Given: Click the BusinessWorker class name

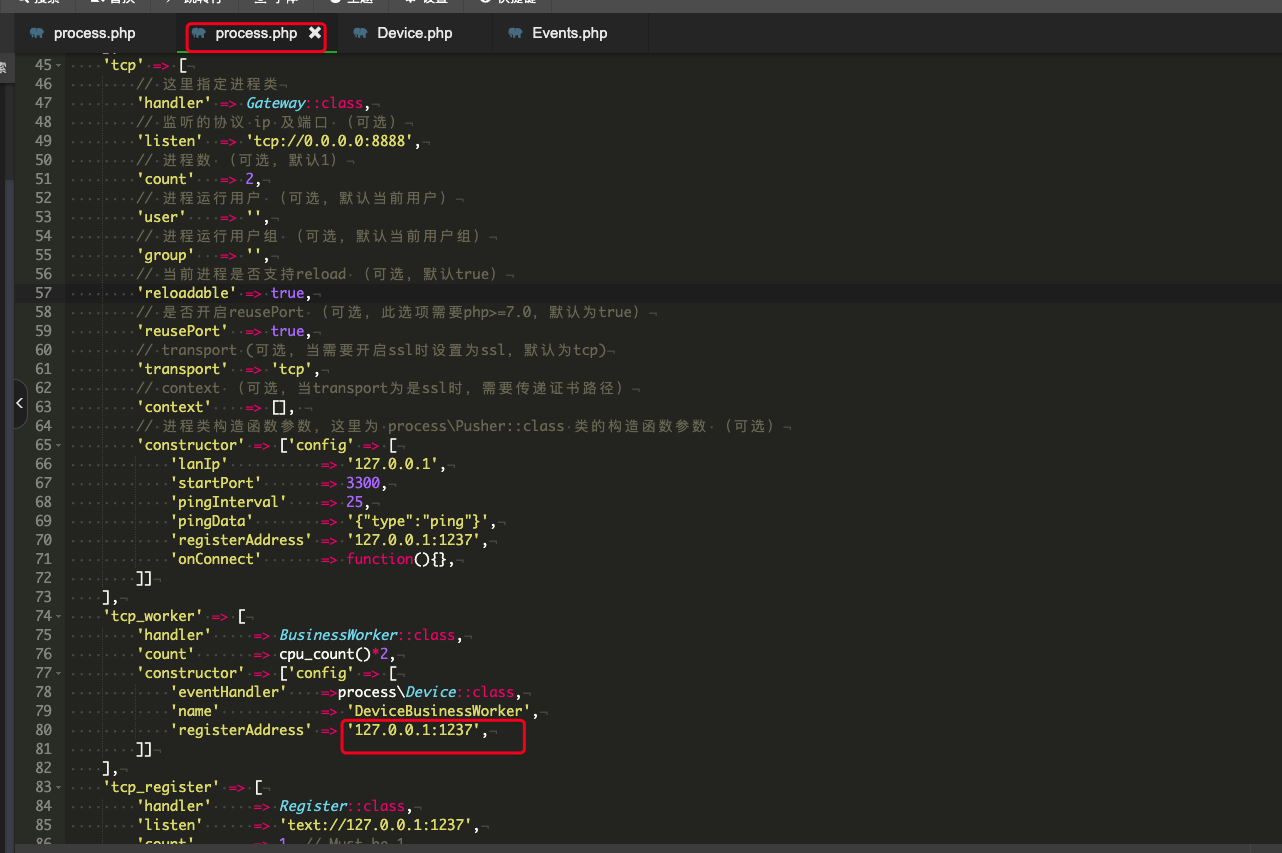Looking at the screenshot, I should click(338, 635).
